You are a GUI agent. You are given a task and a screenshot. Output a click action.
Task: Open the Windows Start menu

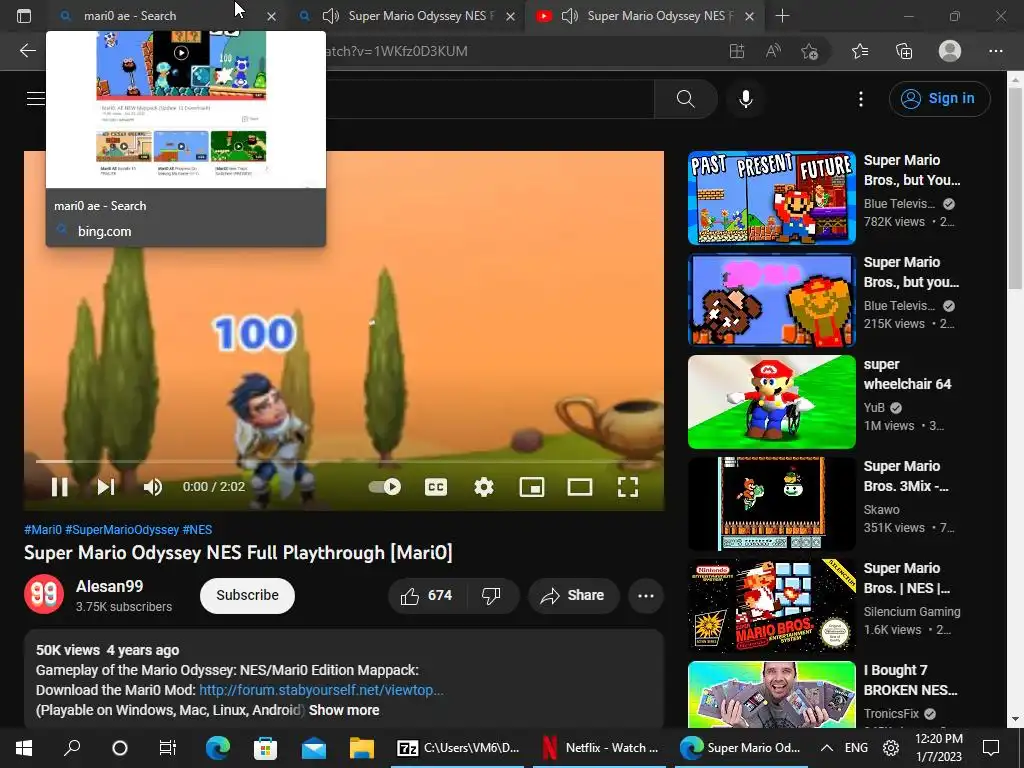[24, 748]
